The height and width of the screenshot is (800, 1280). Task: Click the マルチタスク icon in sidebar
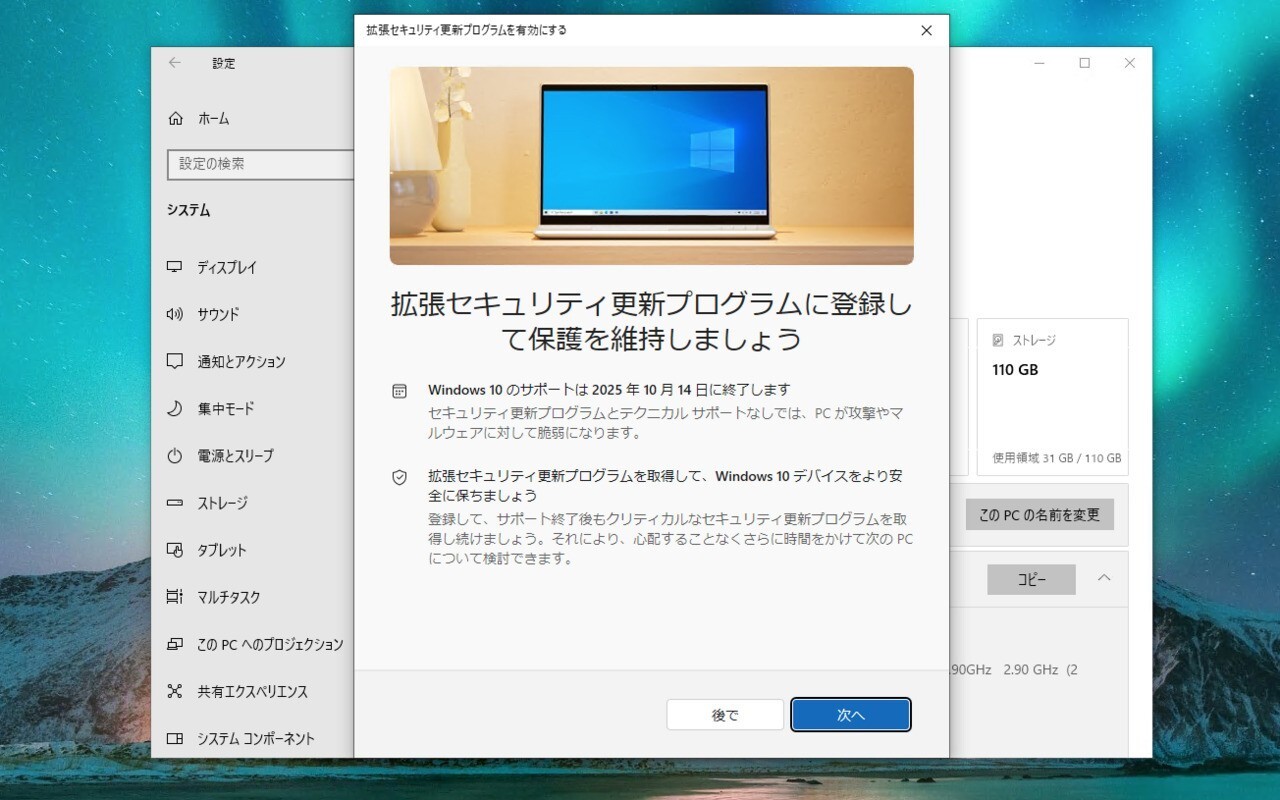pyautogui.click(x=175, y=597)
